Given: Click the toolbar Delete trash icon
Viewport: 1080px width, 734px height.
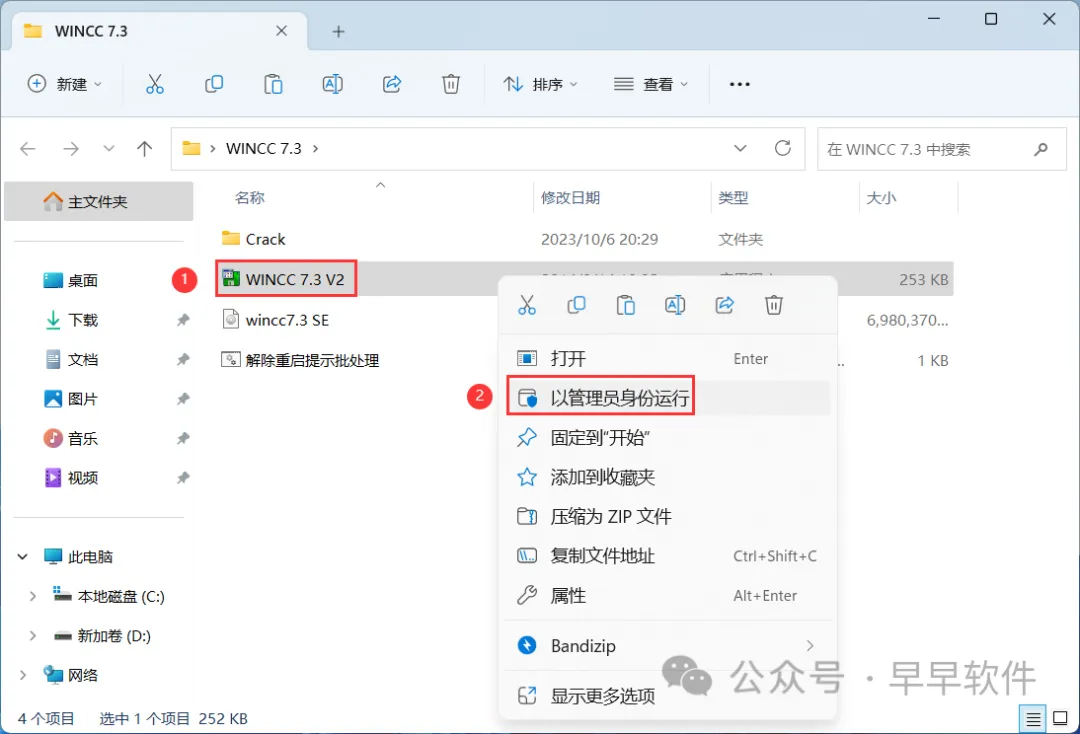Looking at the screenshot, I should click(x=450, y=84).
